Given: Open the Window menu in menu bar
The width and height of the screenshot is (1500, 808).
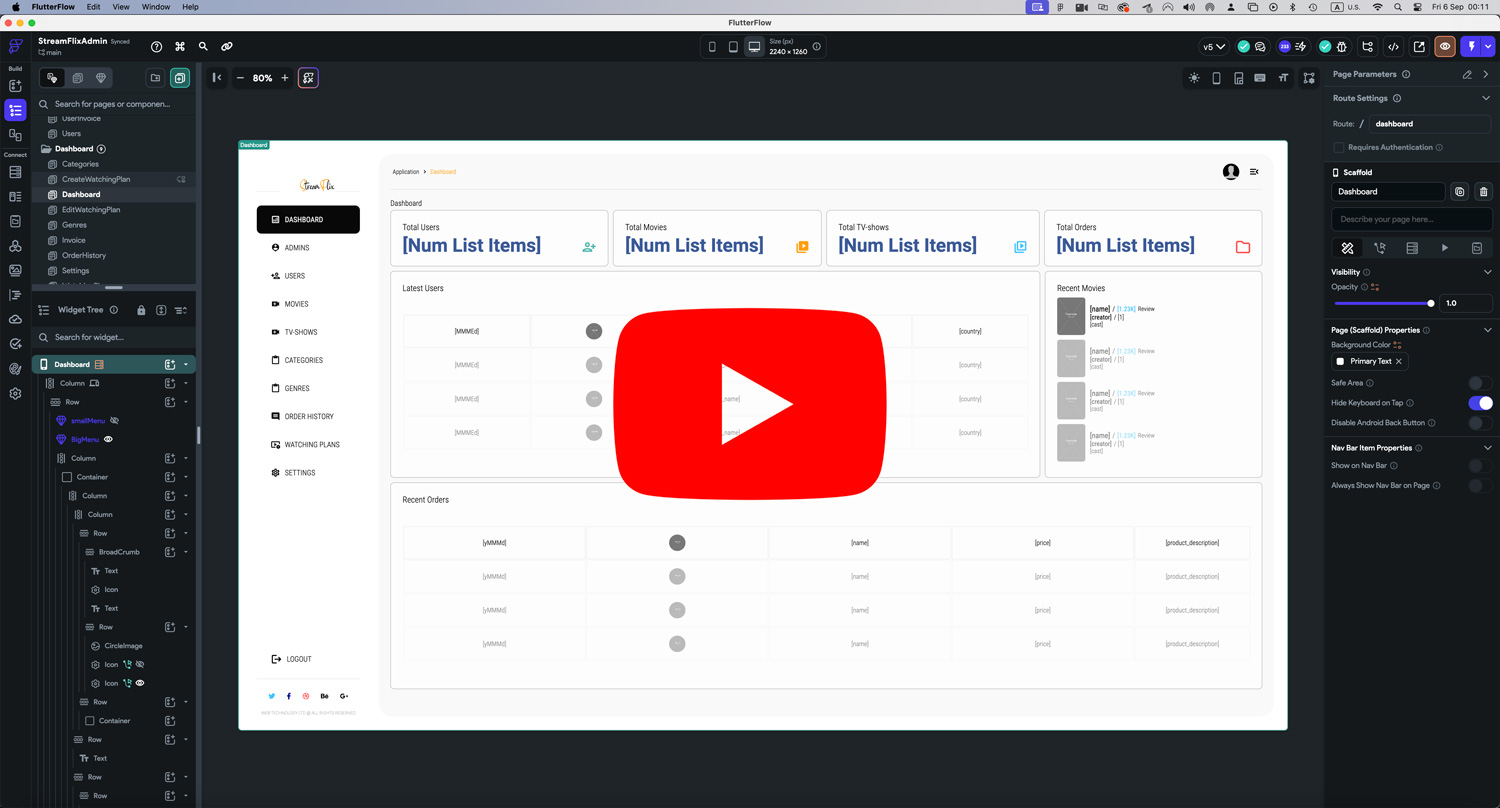Looking at the screenshot, I should 156,7.
